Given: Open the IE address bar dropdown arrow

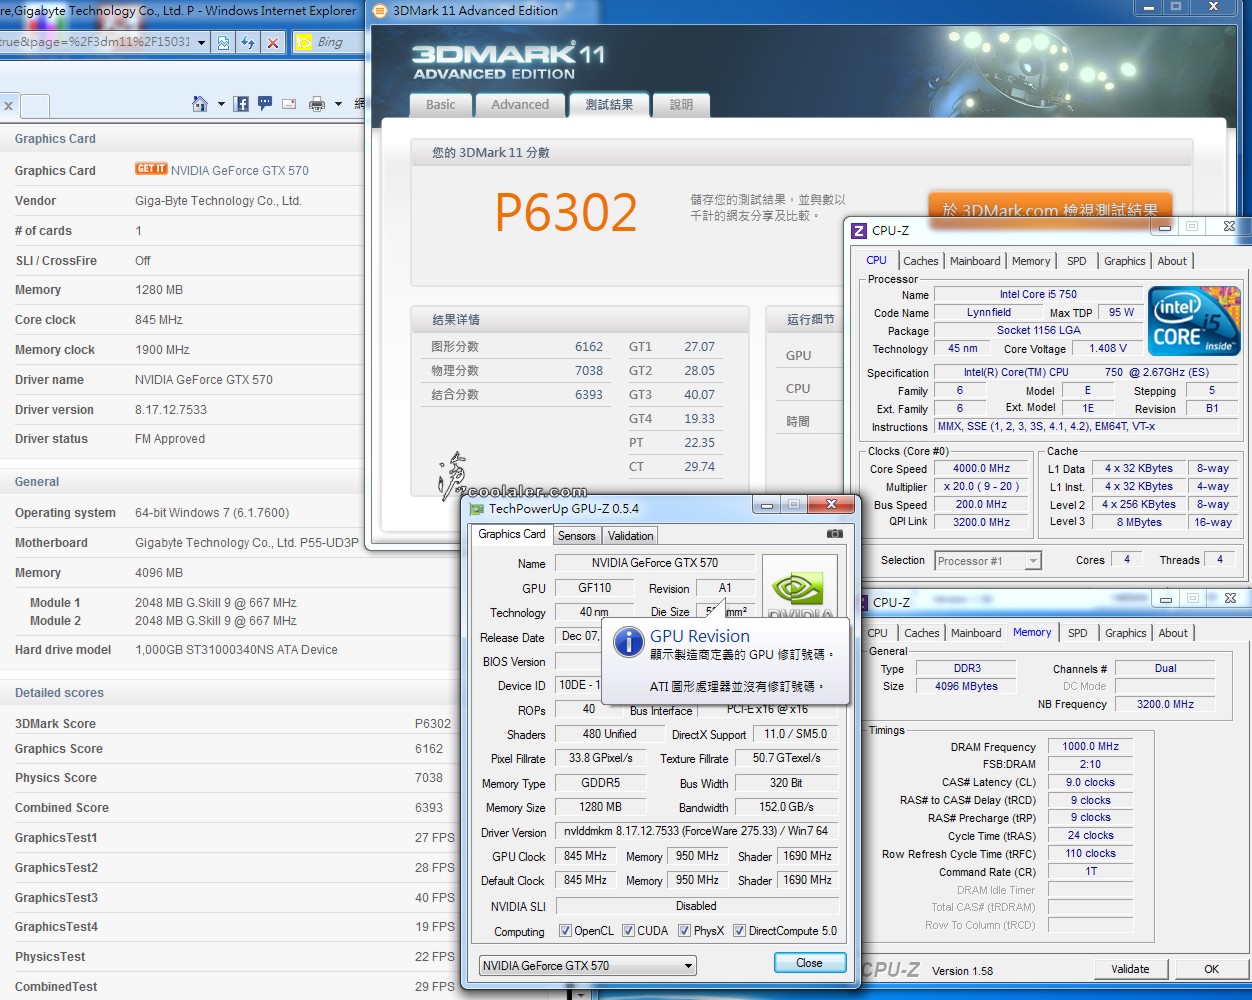Looking at the screenshot, I should pos(201,42).
